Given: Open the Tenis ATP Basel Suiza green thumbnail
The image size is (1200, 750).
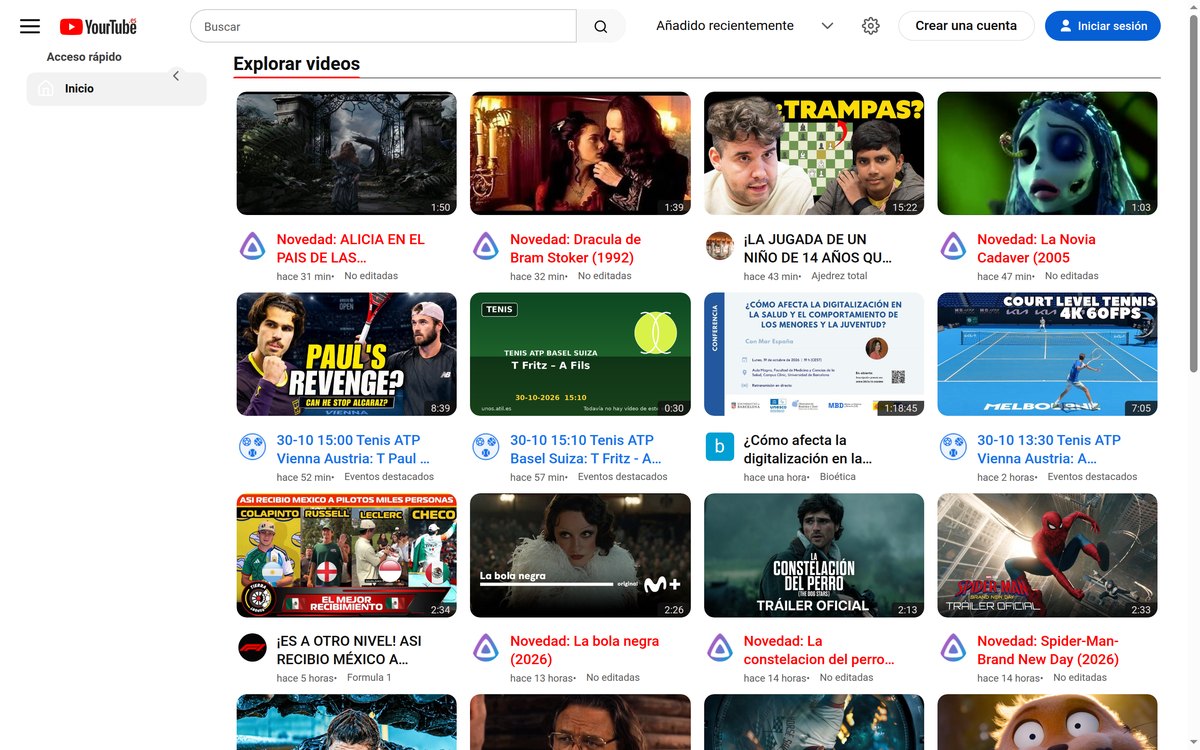Looking at the screenshot, I should (x=580, y=354).
